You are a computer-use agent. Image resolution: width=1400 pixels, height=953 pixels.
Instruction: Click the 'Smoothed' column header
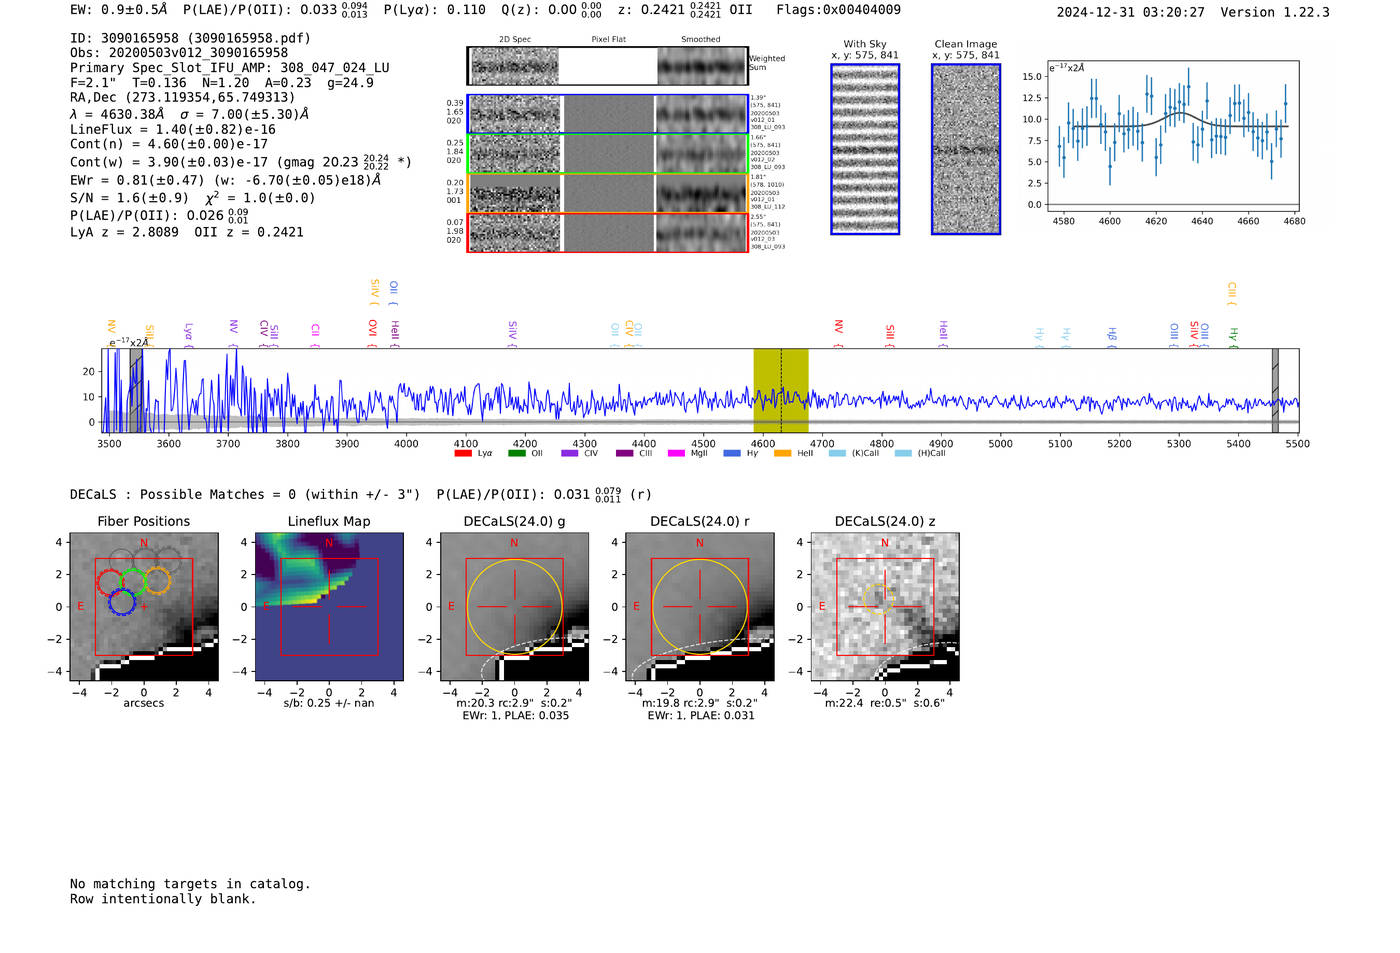point(700,39)
